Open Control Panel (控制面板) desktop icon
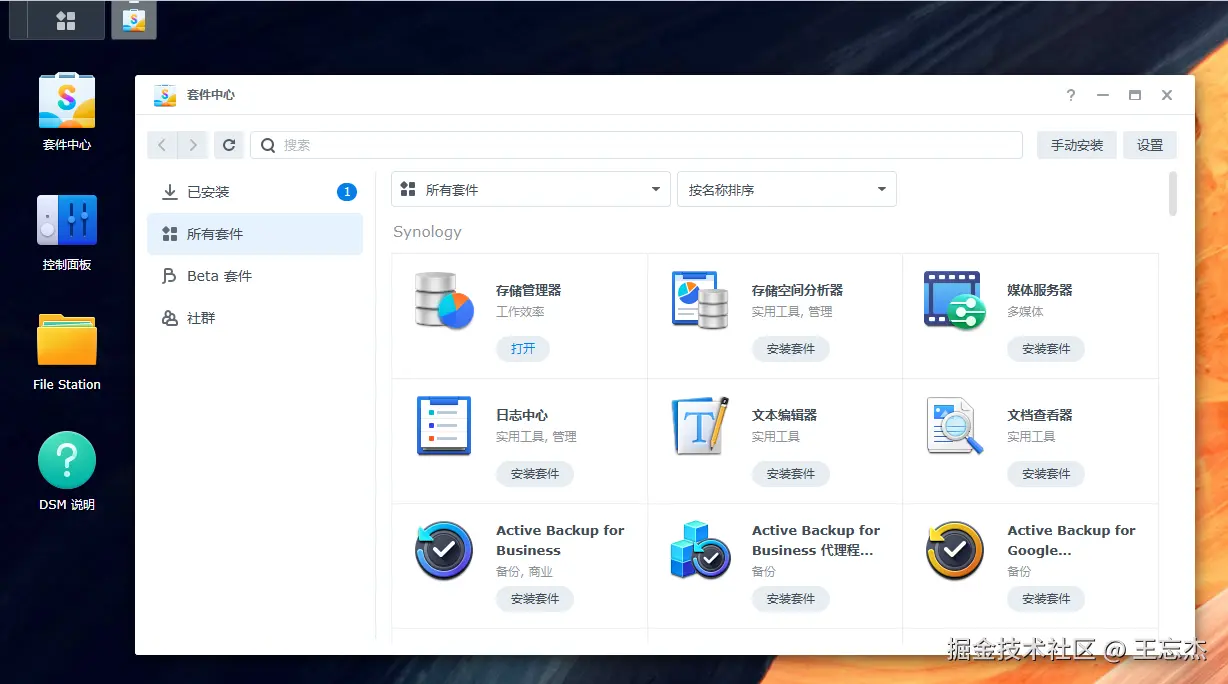Screen dimensions: 1228x684 tap(67, 220)
